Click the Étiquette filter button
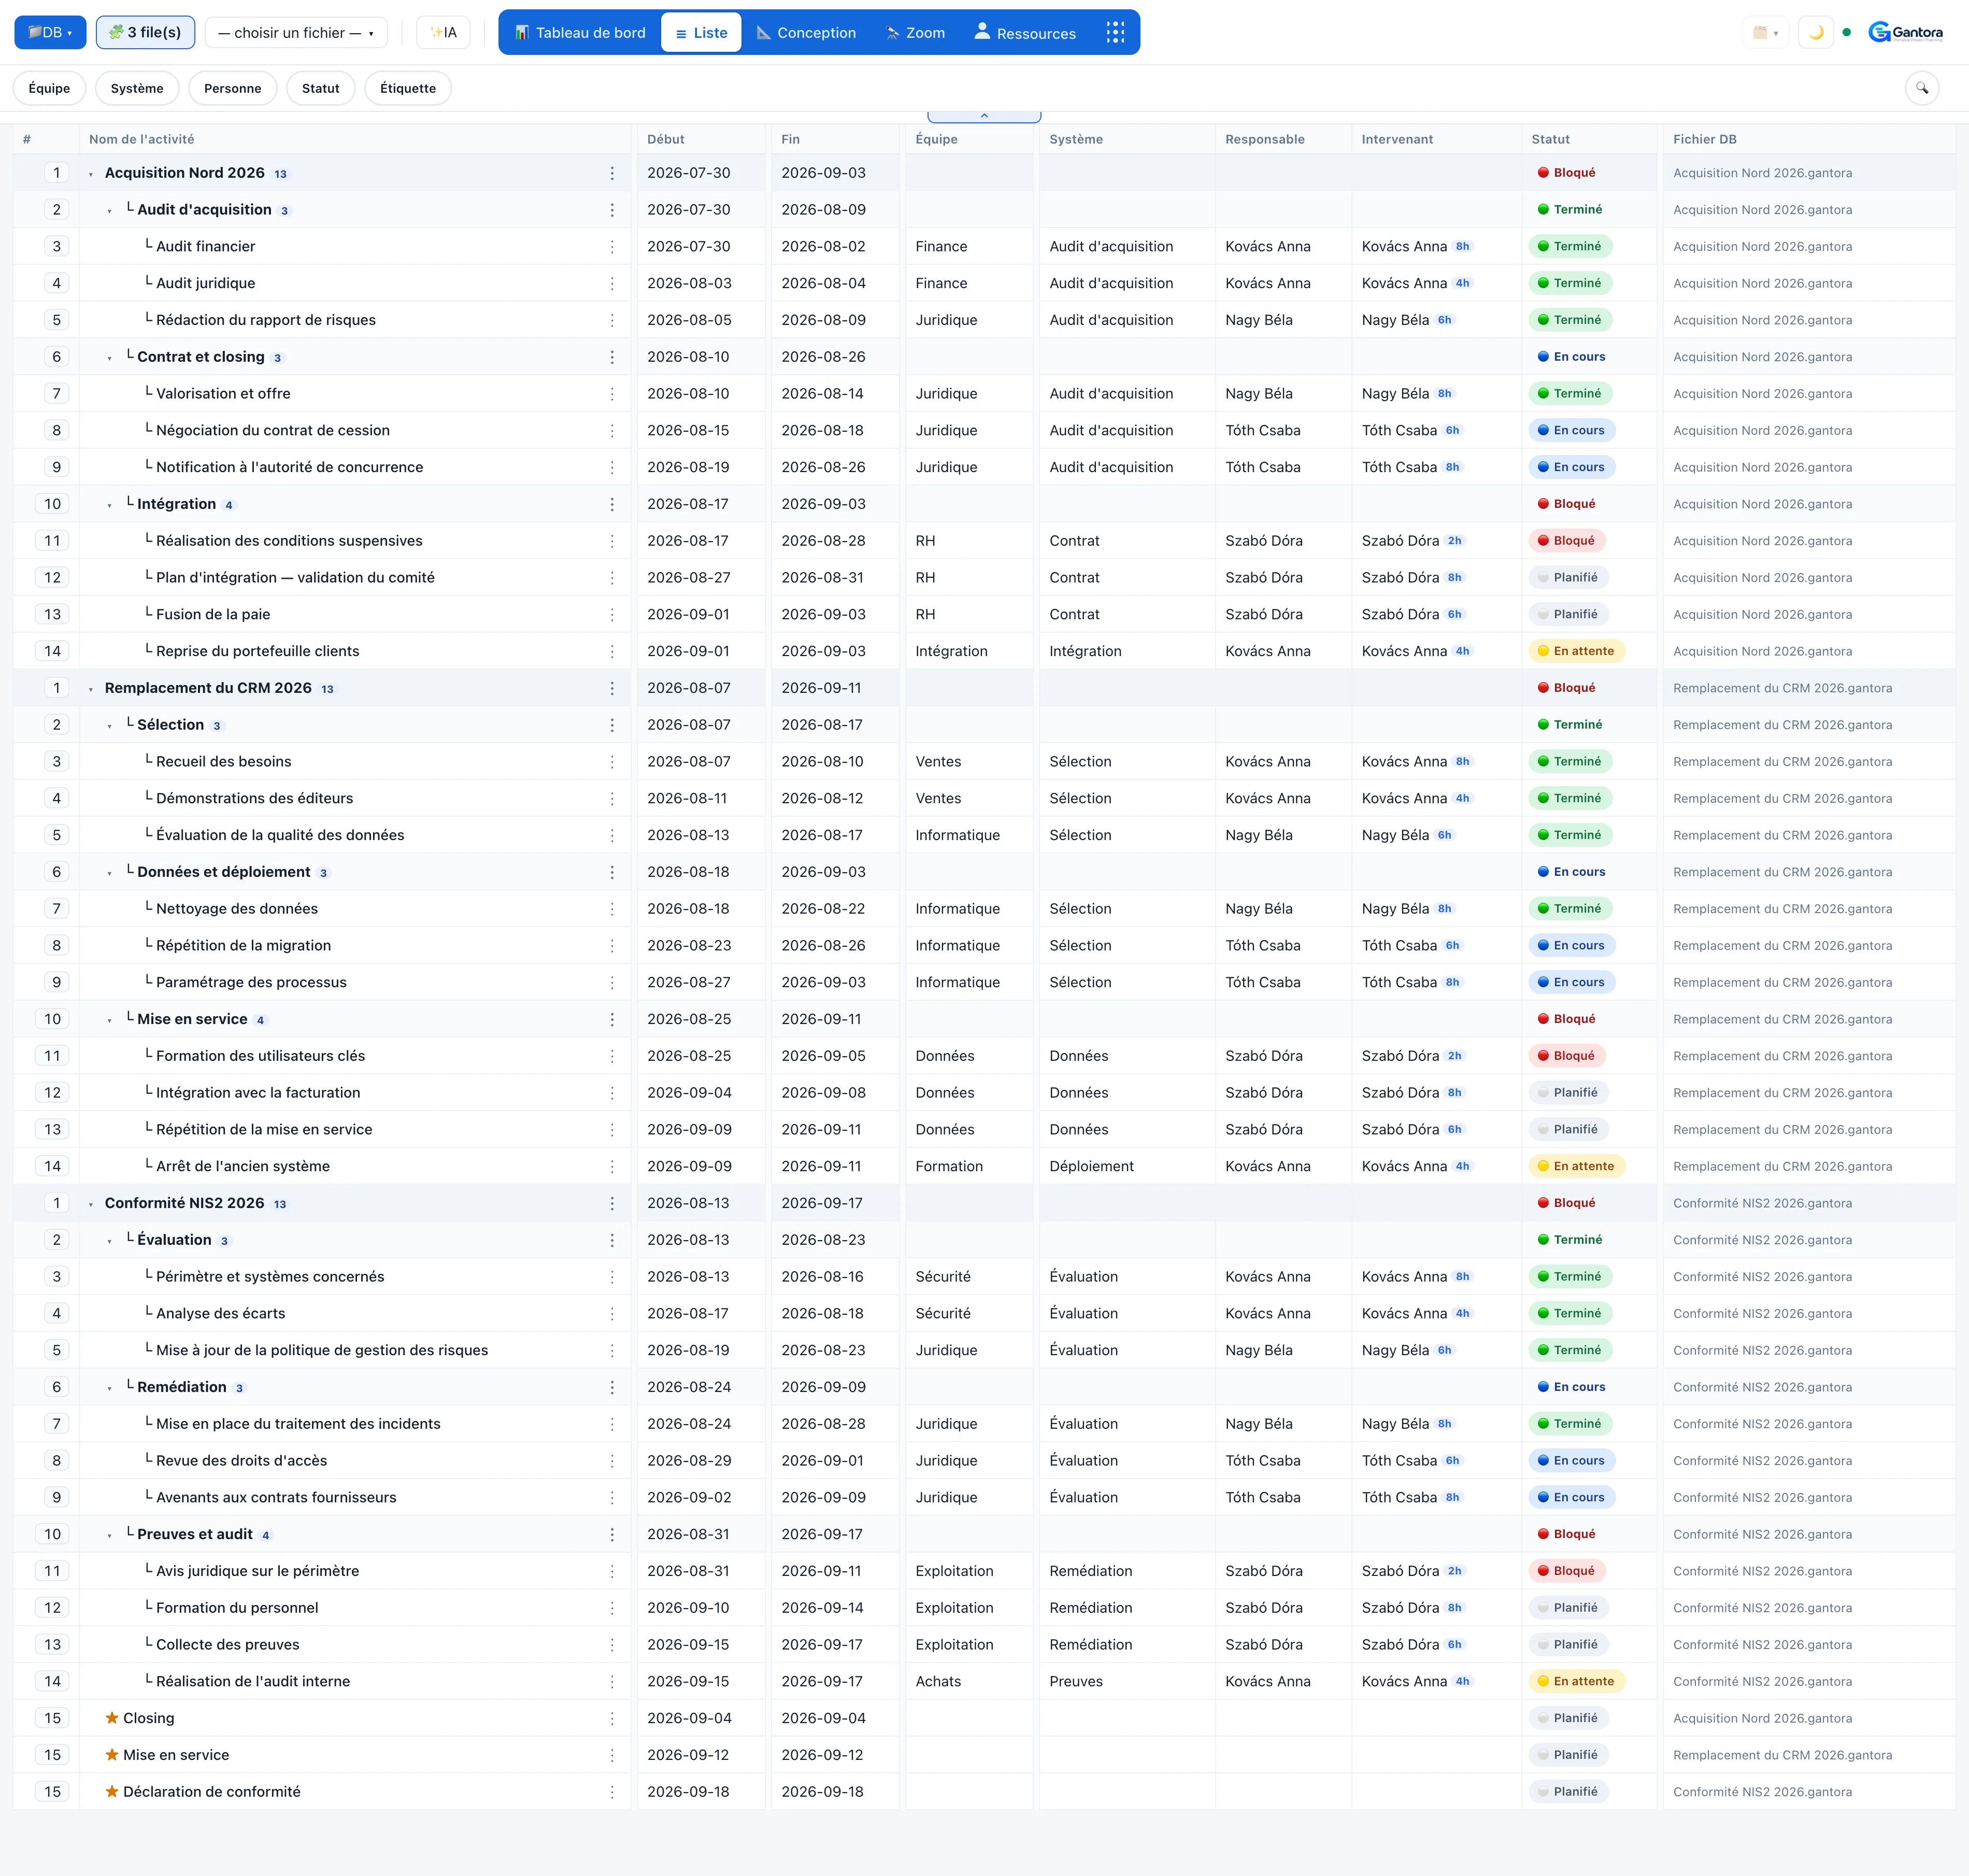1969x1876 pixels. click(x=408, y=88)
